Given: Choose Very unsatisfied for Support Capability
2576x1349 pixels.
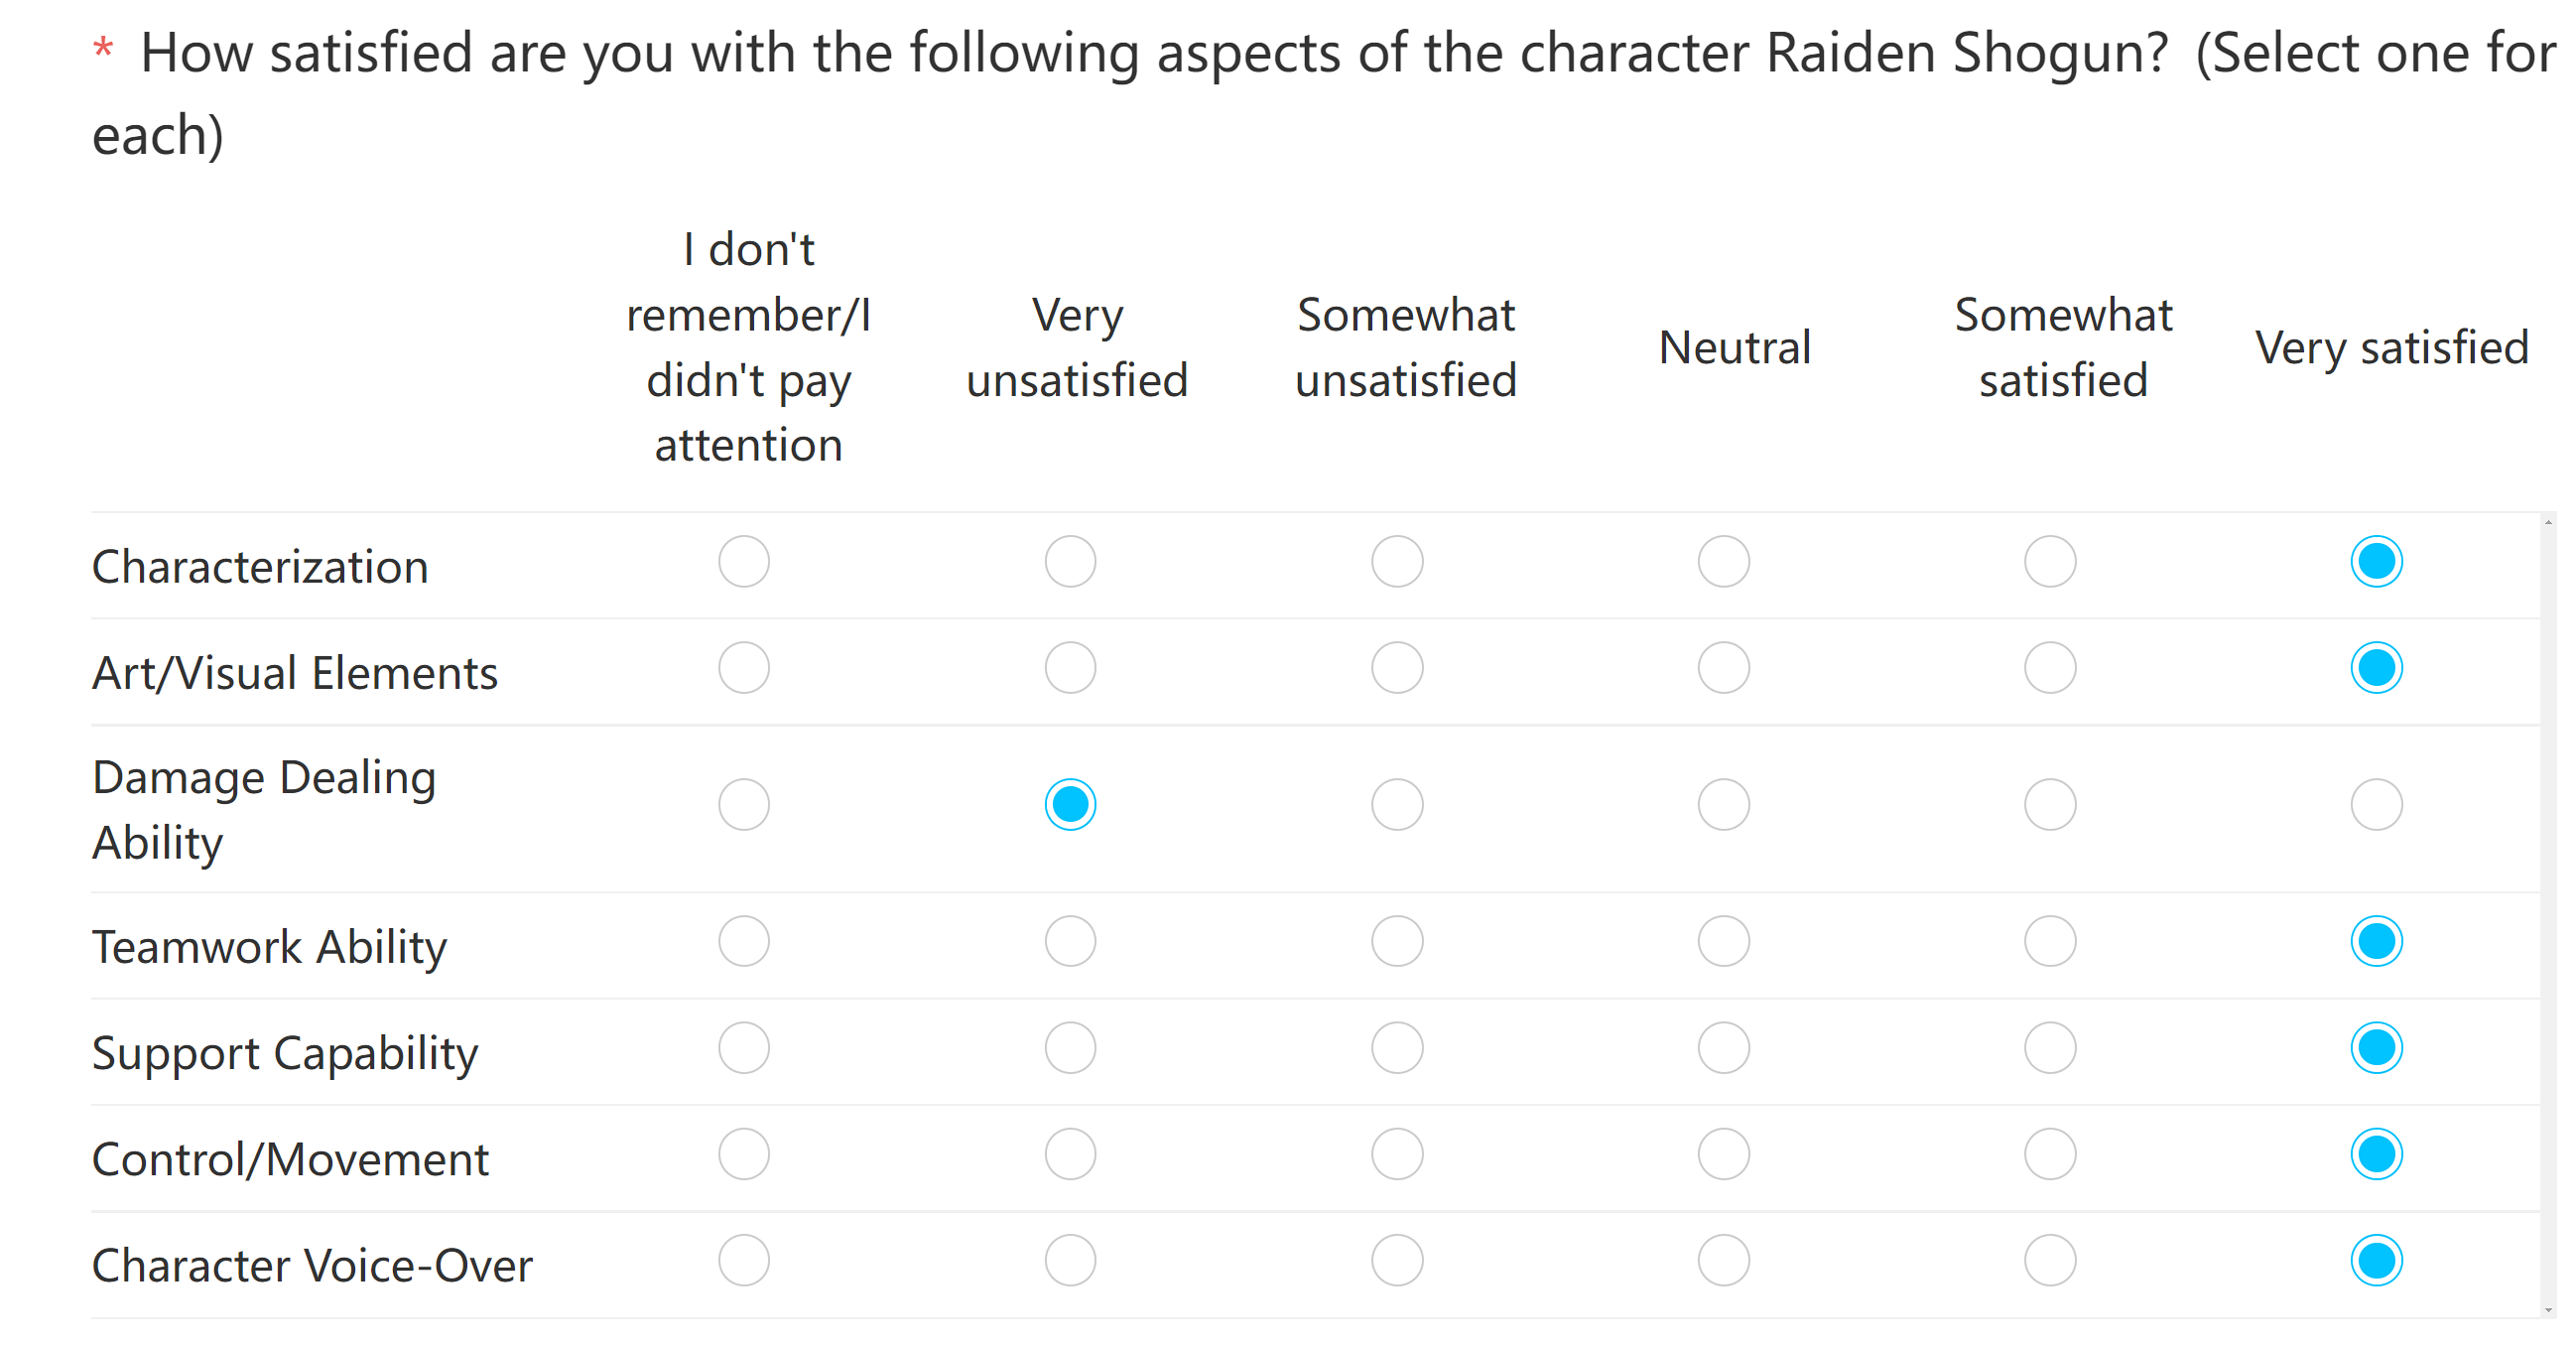Looking at the screenshot, I should tap(1070, 1047).
